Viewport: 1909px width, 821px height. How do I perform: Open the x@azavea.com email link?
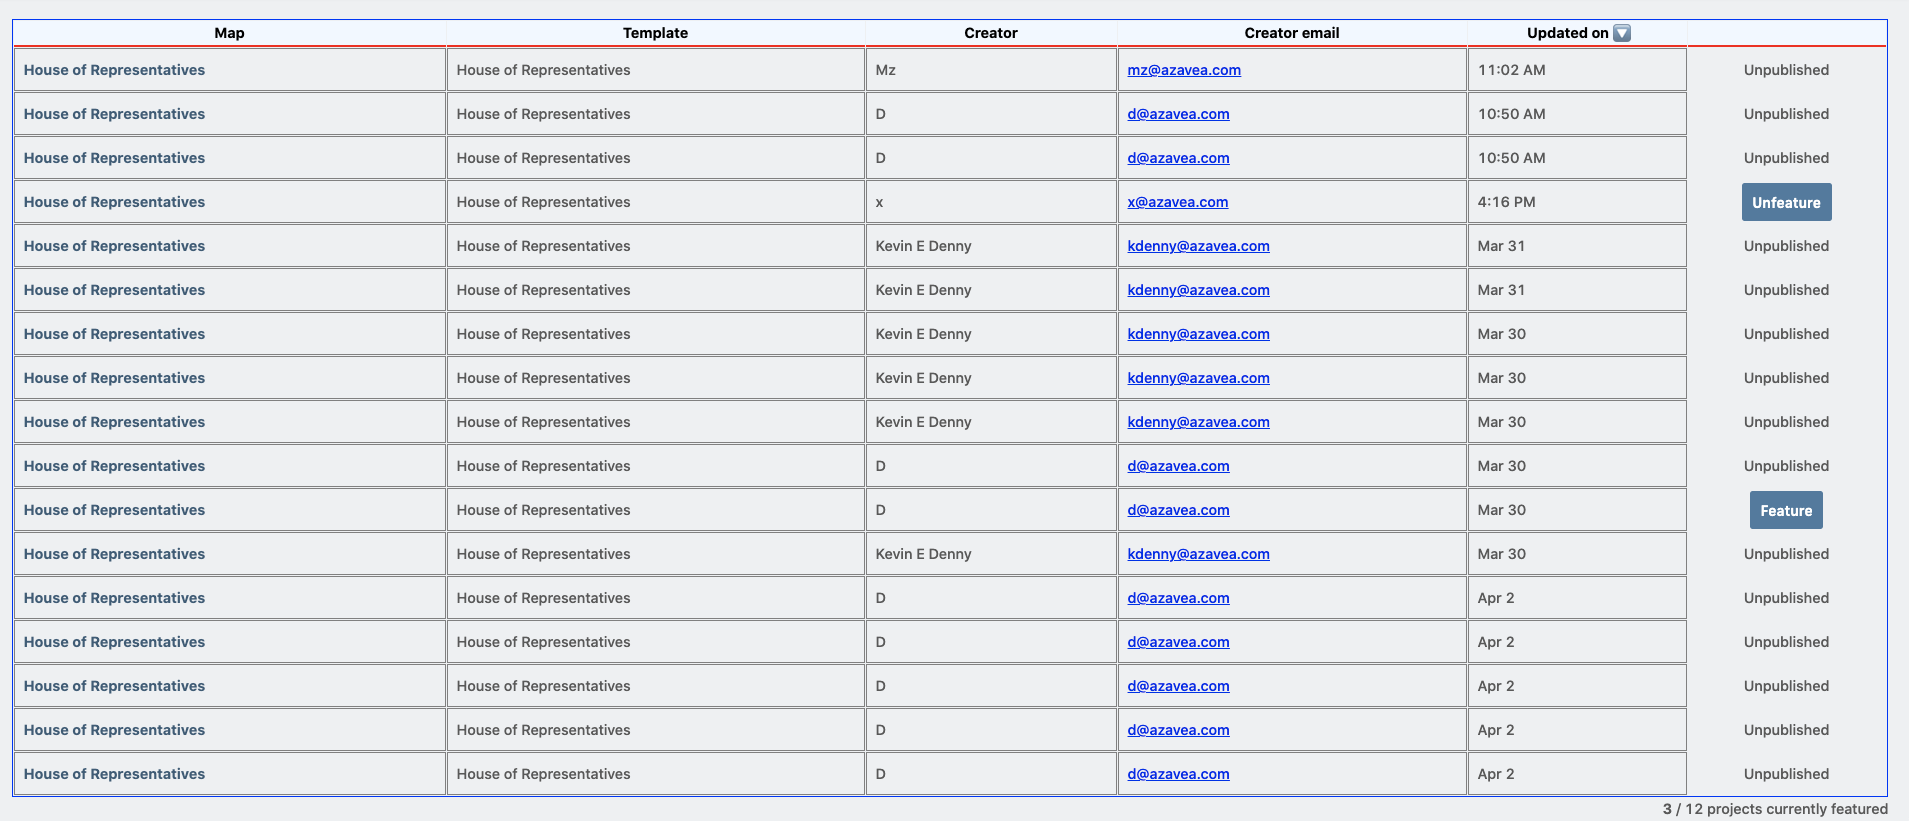click(1177, 202)
